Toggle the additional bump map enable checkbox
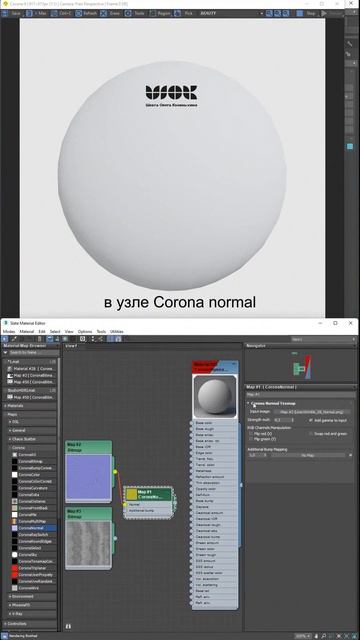This screenshot has height=640, width=360. [x=351, y=455]
